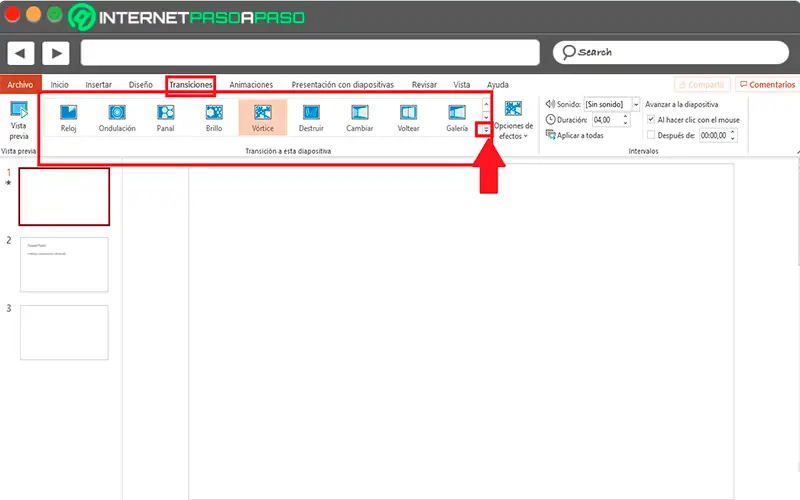Enable the Después de checkbox
Viewport: 800px width, 500px height.
tap(651, 135)
